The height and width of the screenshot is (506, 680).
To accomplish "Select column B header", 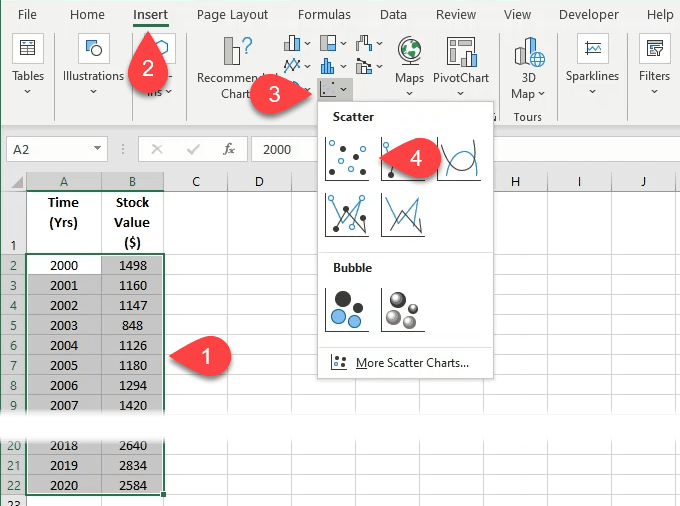I will (132, 182).
